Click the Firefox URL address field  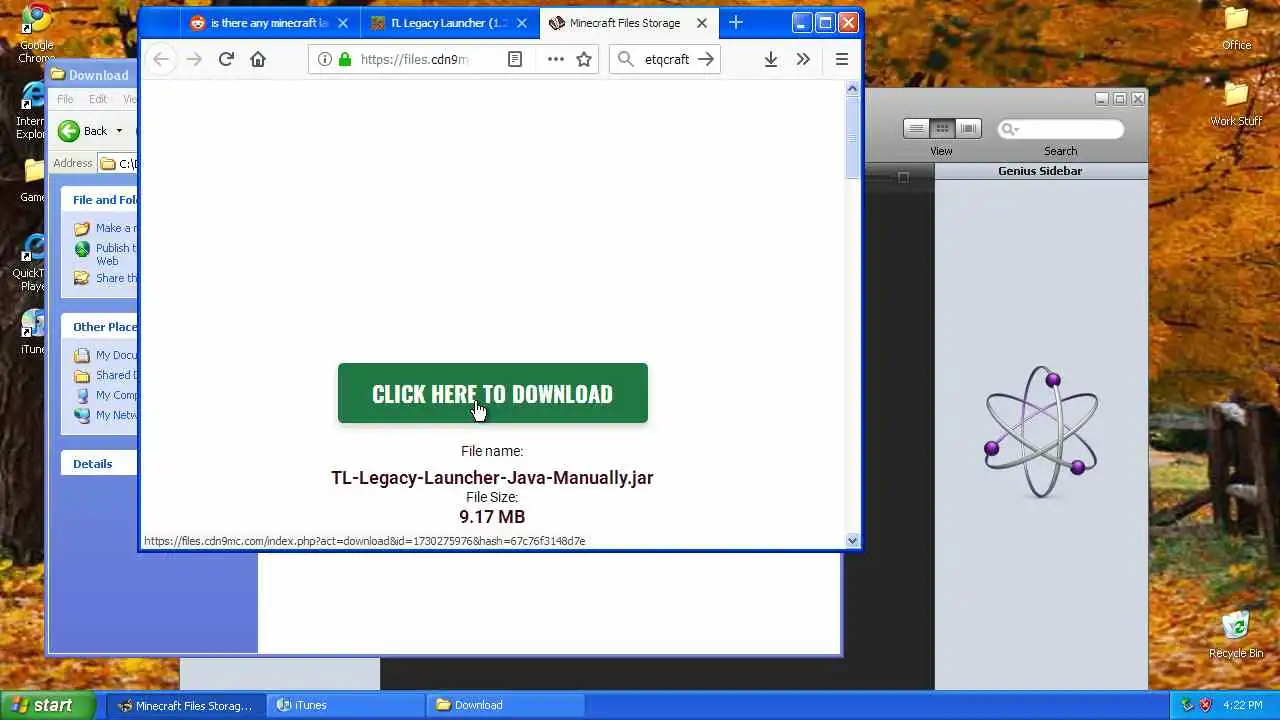tap(414, 59)
